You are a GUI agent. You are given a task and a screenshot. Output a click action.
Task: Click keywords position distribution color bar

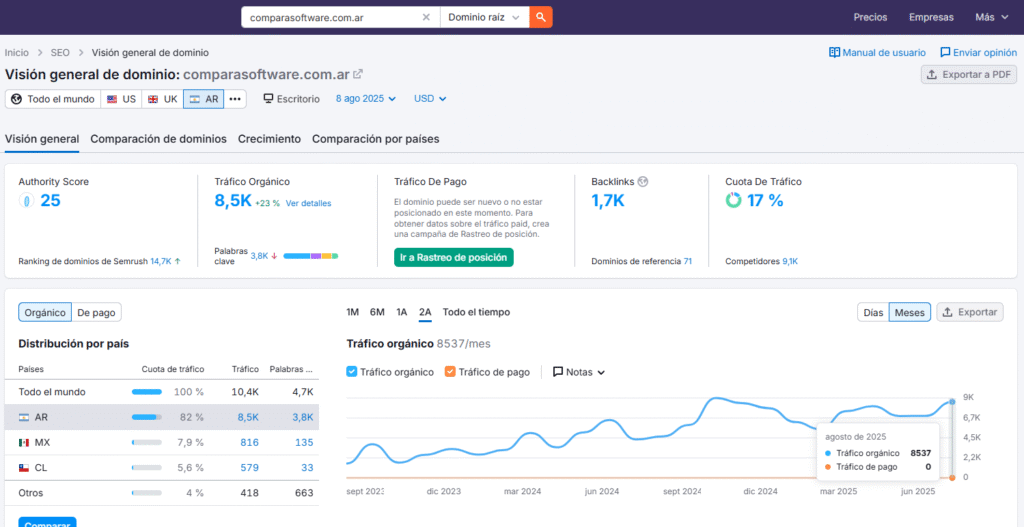tap(311, 256)
